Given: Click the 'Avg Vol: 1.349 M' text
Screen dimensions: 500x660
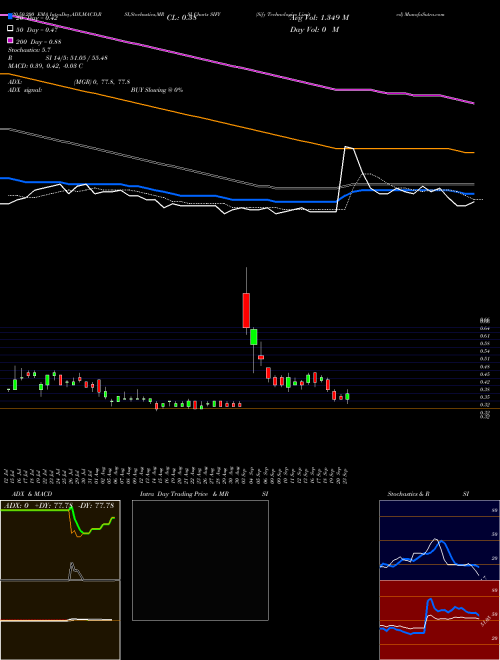Looking at the screenshot, I should point(319,18).
